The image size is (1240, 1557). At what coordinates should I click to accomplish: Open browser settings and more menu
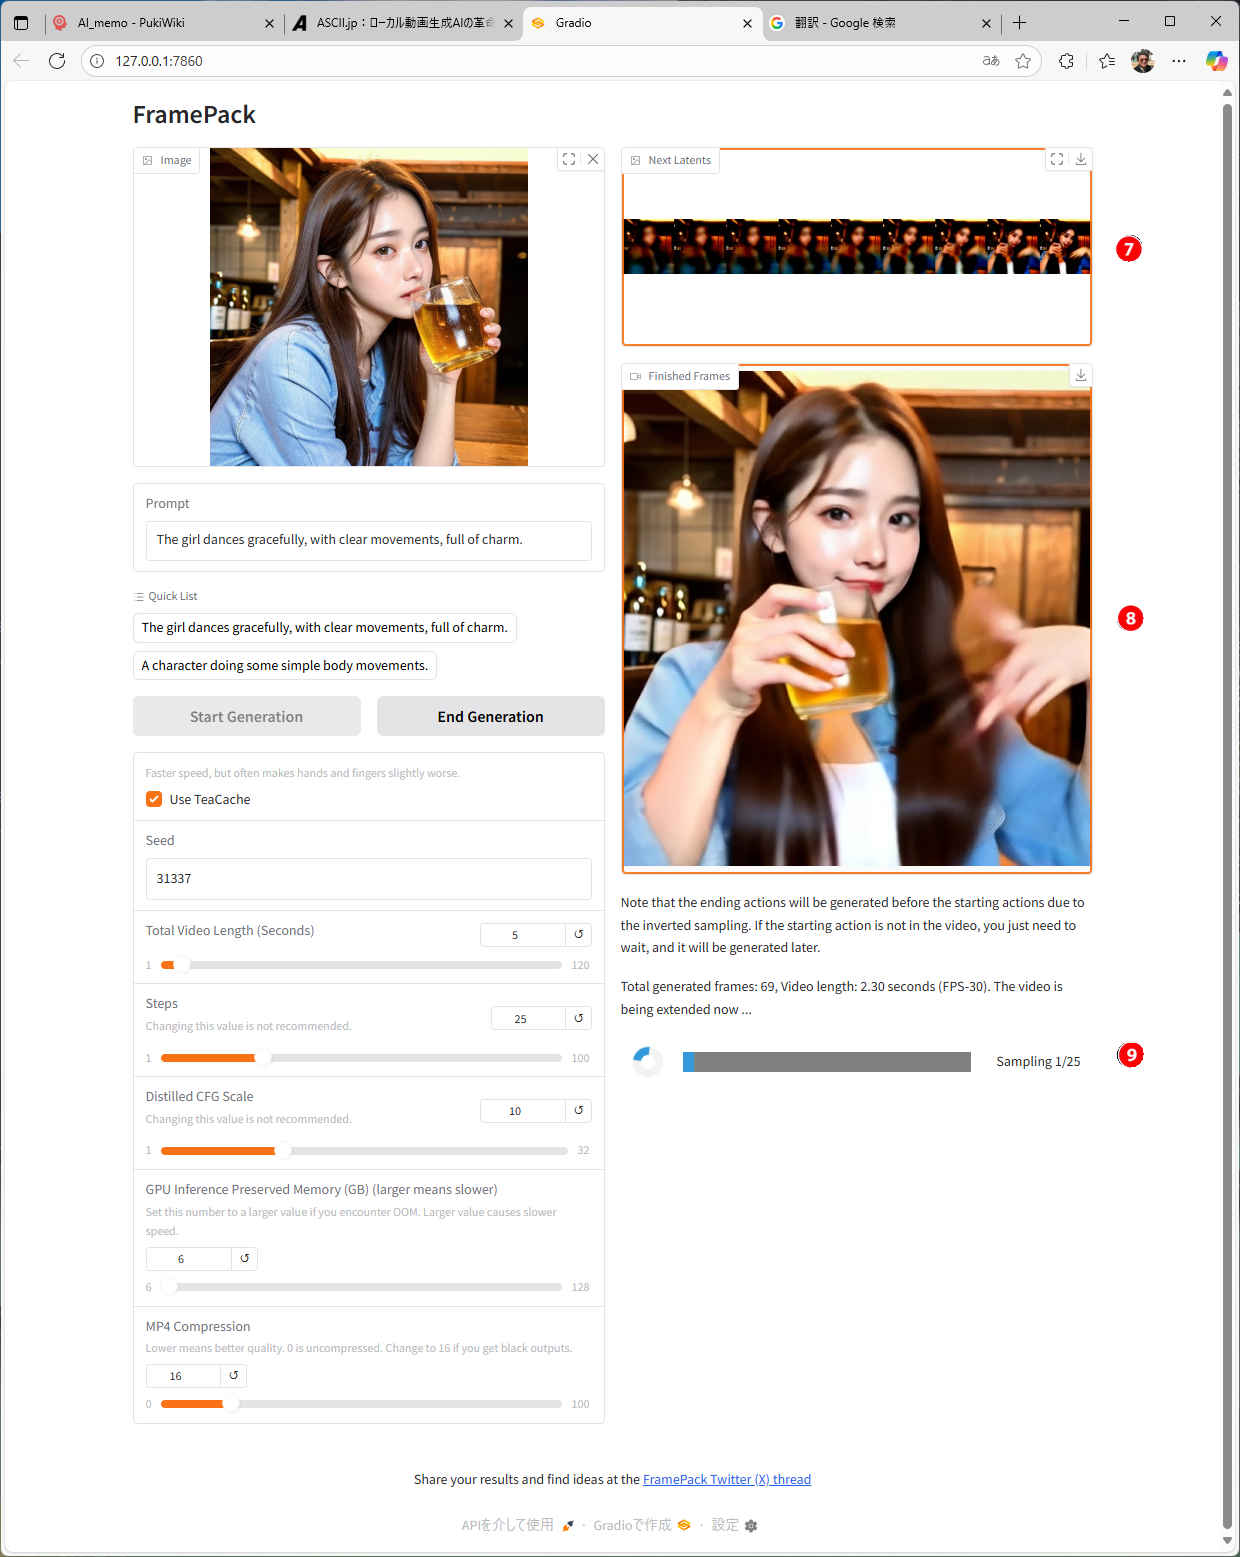click(x=1179, y=61)
